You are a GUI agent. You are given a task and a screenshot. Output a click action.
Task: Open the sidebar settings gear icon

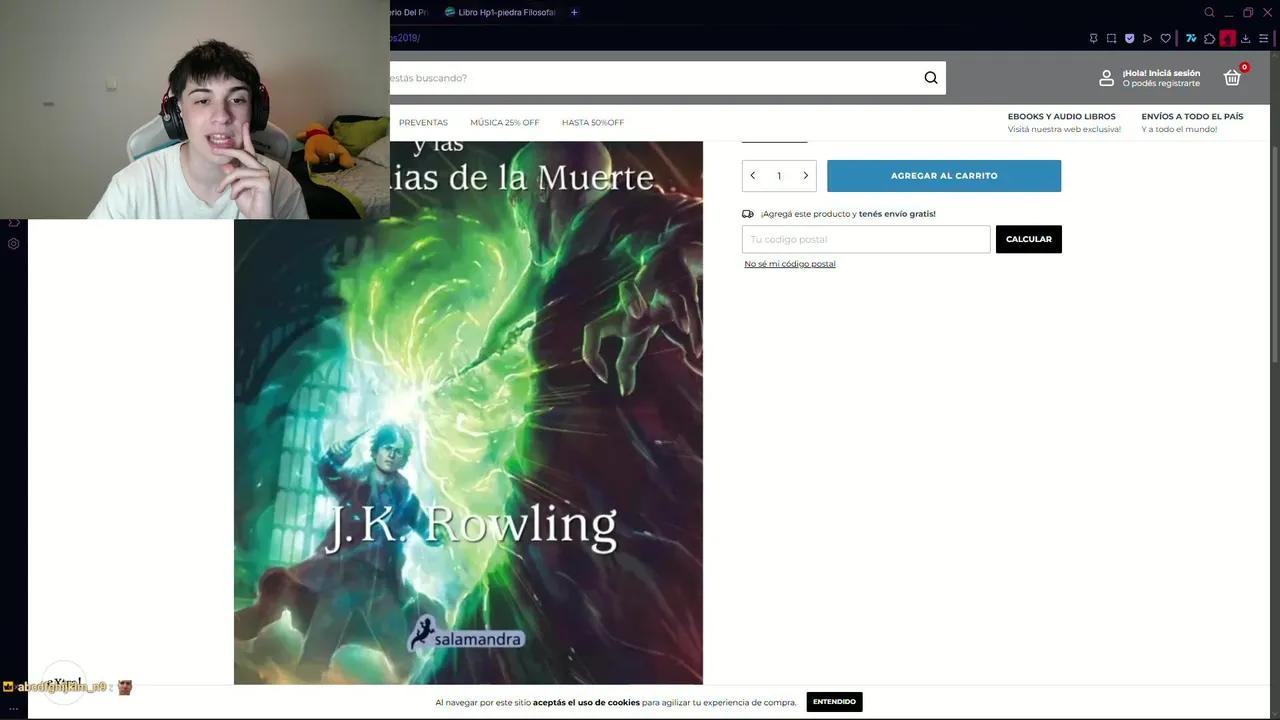[x=13, y=243]
